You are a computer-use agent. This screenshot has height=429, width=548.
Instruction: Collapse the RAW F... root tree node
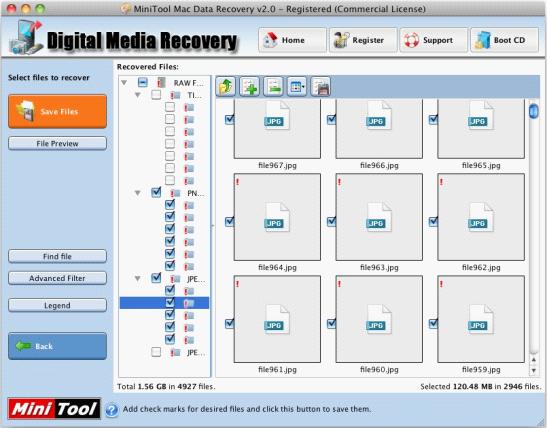tap(124, 83)
